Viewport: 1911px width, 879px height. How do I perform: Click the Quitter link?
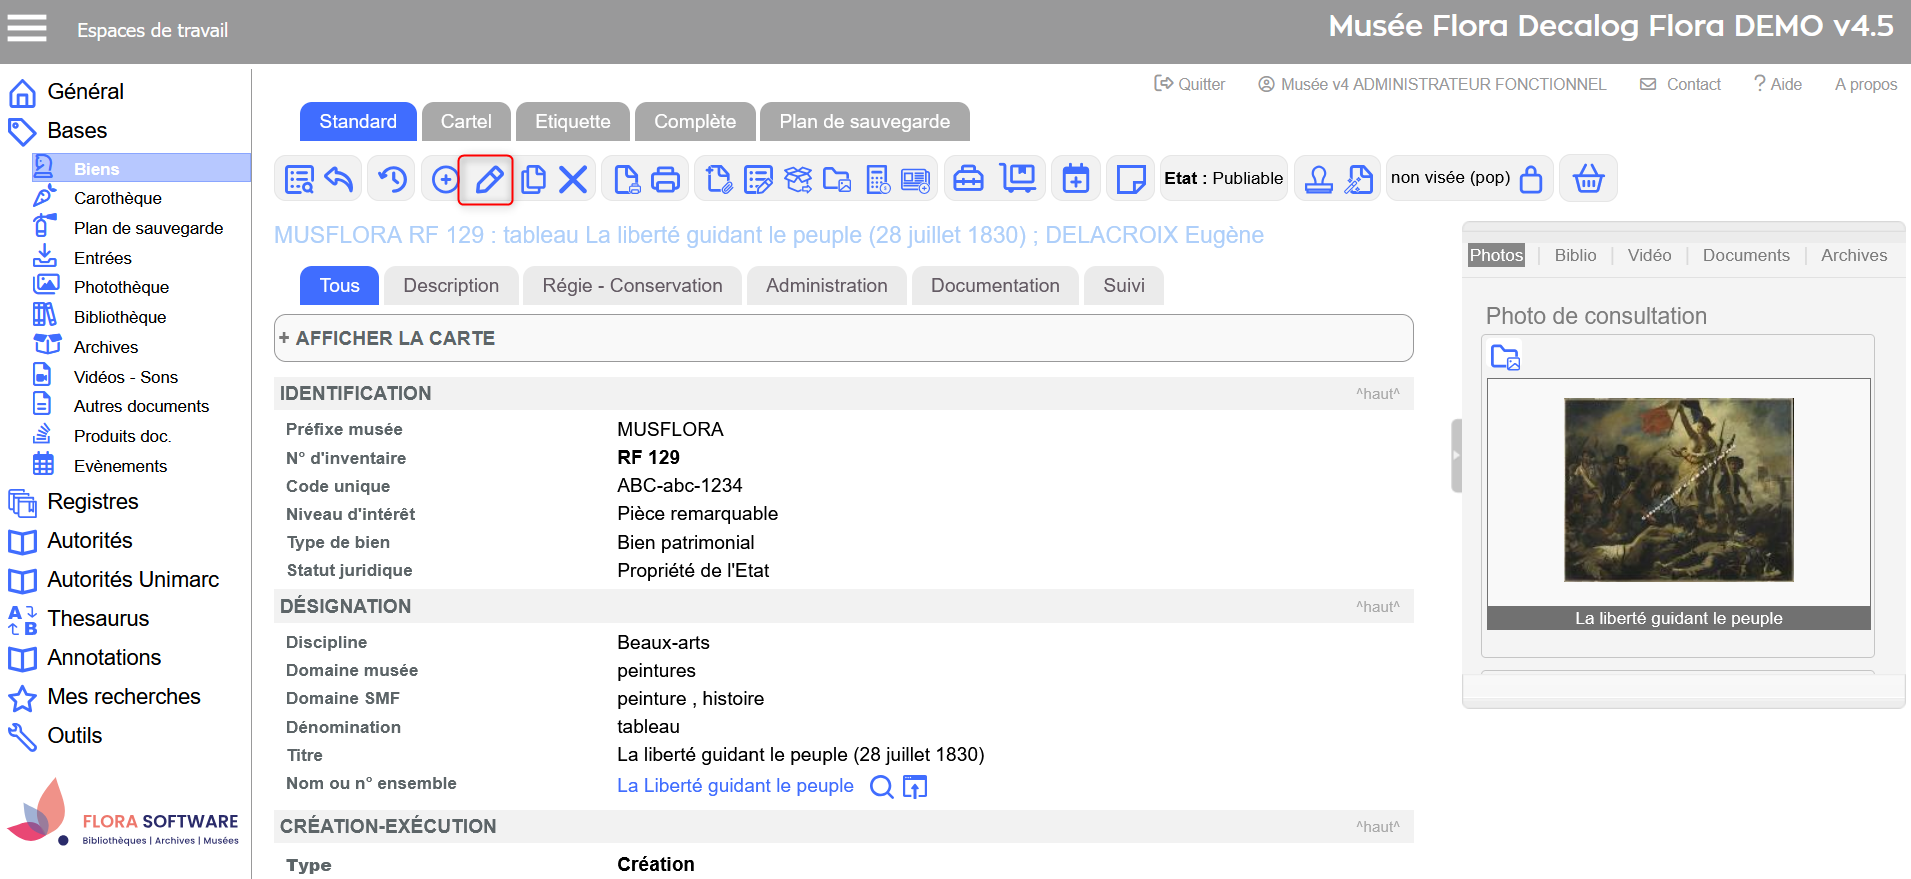(1190, 84)
